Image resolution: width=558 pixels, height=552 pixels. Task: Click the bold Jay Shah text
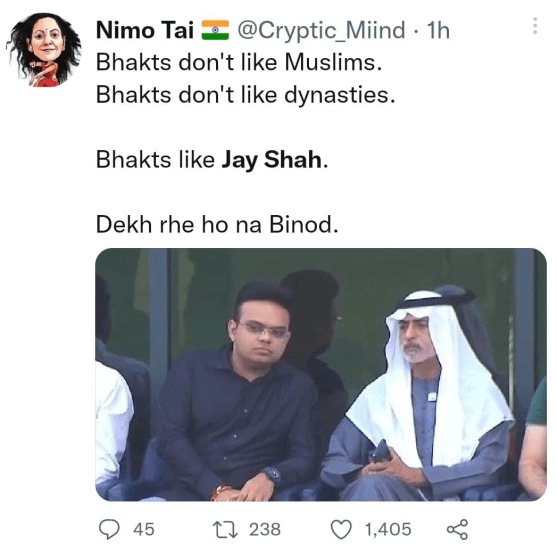(272, 160)
